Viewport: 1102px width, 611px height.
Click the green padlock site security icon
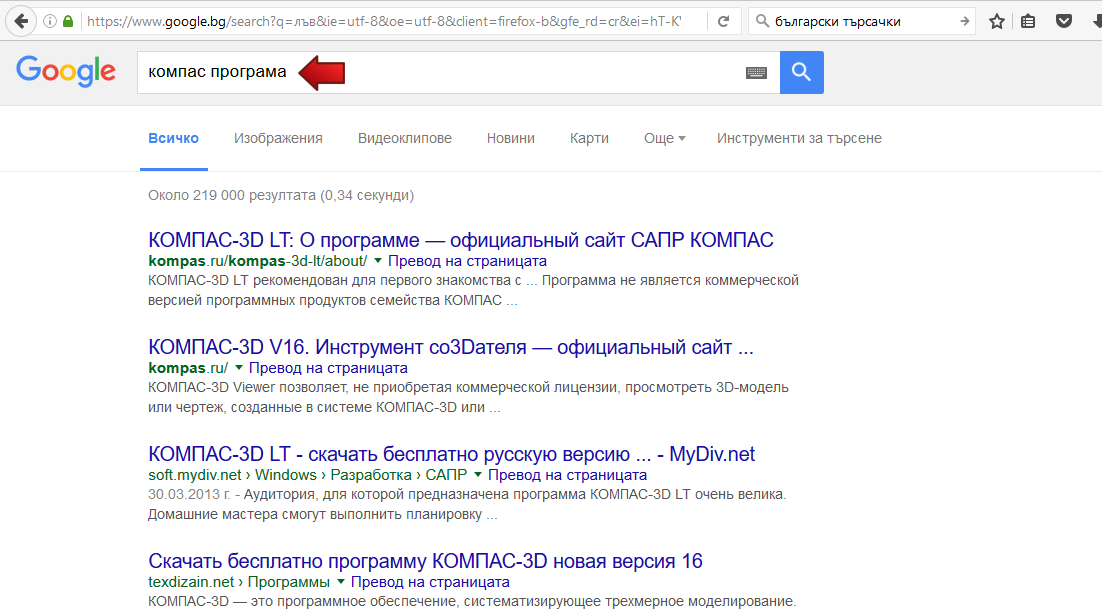pyautogui.click(x=68, y=21)
